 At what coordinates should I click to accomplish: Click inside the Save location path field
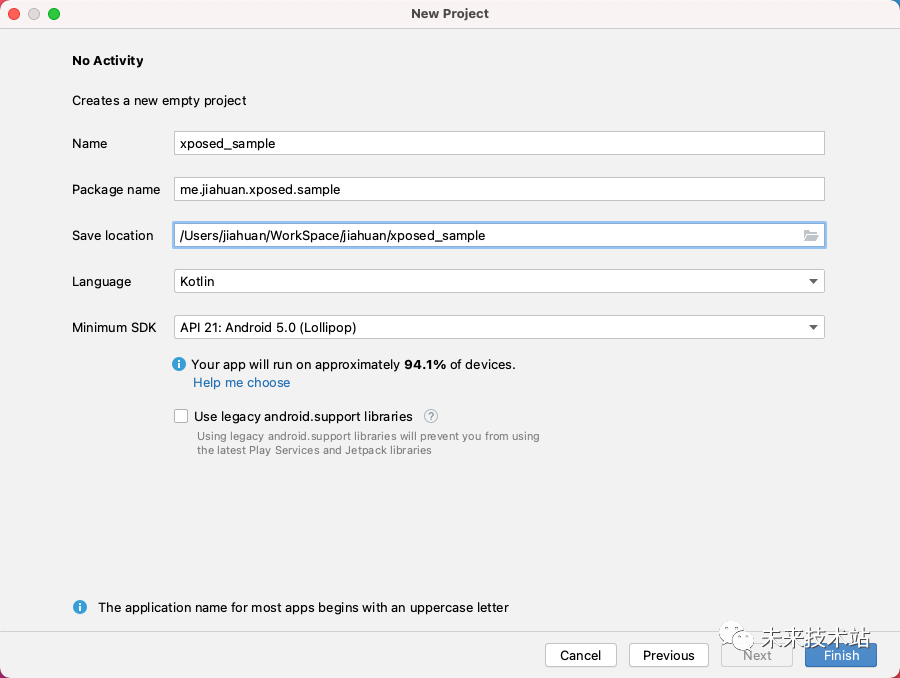[485, 236]
